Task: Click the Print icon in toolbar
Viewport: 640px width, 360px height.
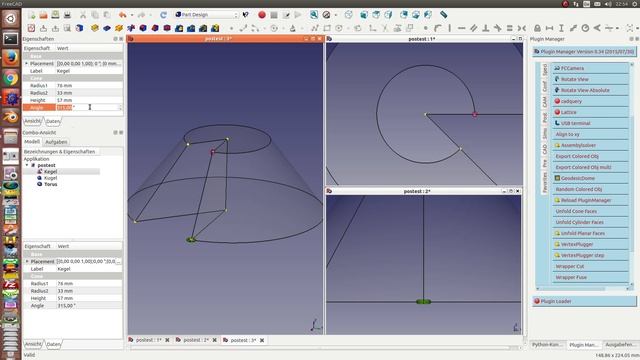Action: [67, 15]
